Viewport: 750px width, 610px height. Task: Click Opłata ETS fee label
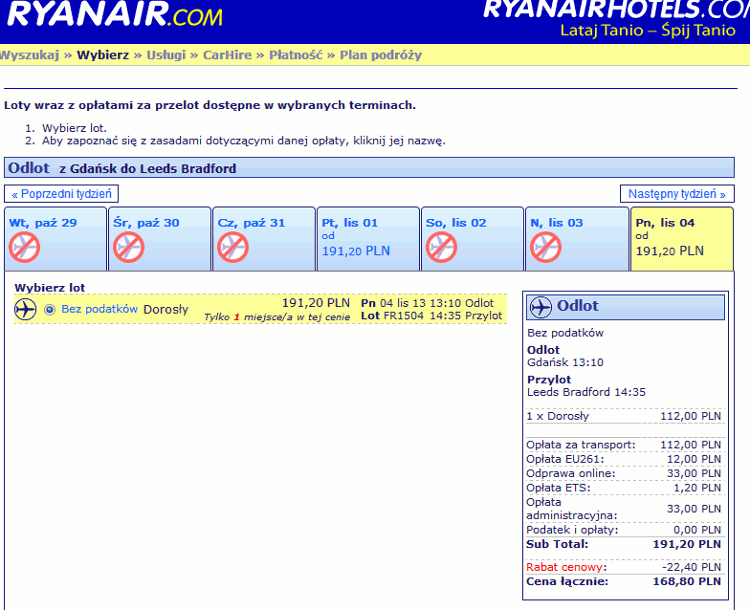click(x=558, y=488)
